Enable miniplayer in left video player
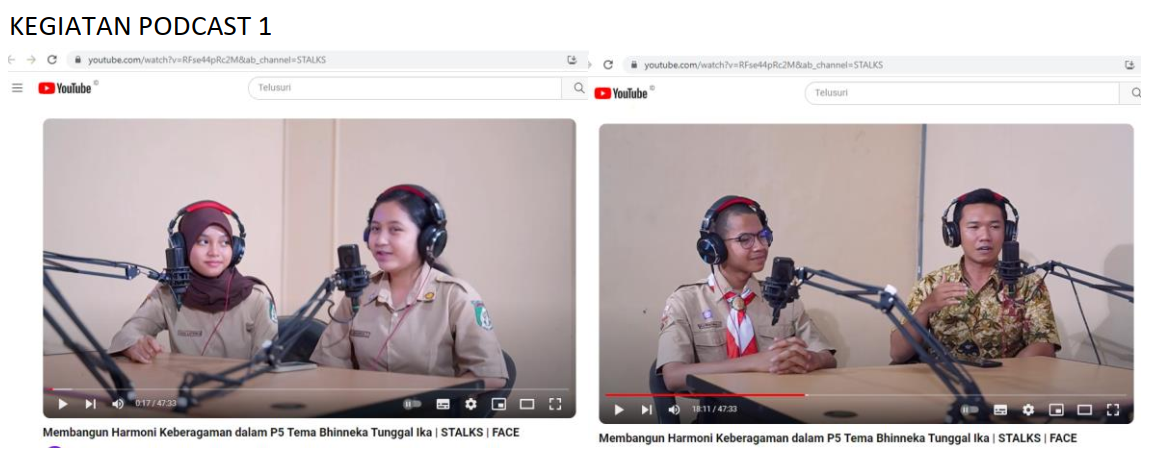 coord(499,404)
